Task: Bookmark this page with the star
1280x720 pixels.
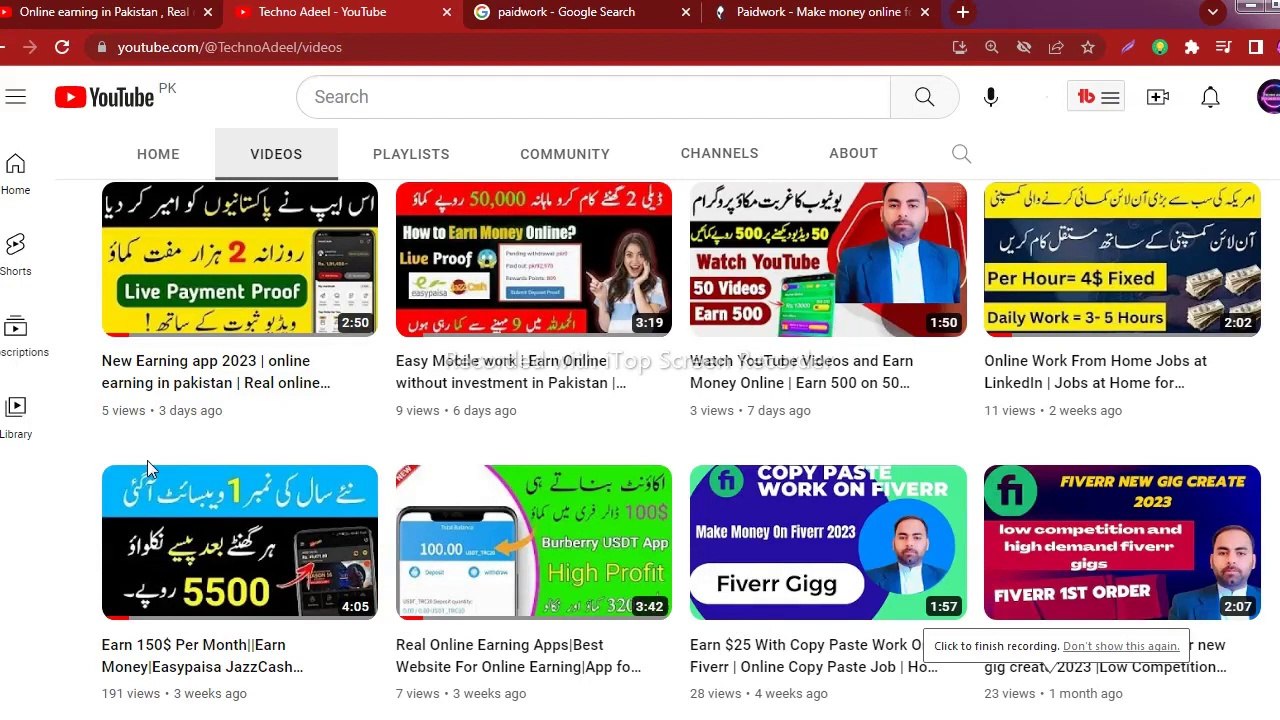Action: point(1088,47)
